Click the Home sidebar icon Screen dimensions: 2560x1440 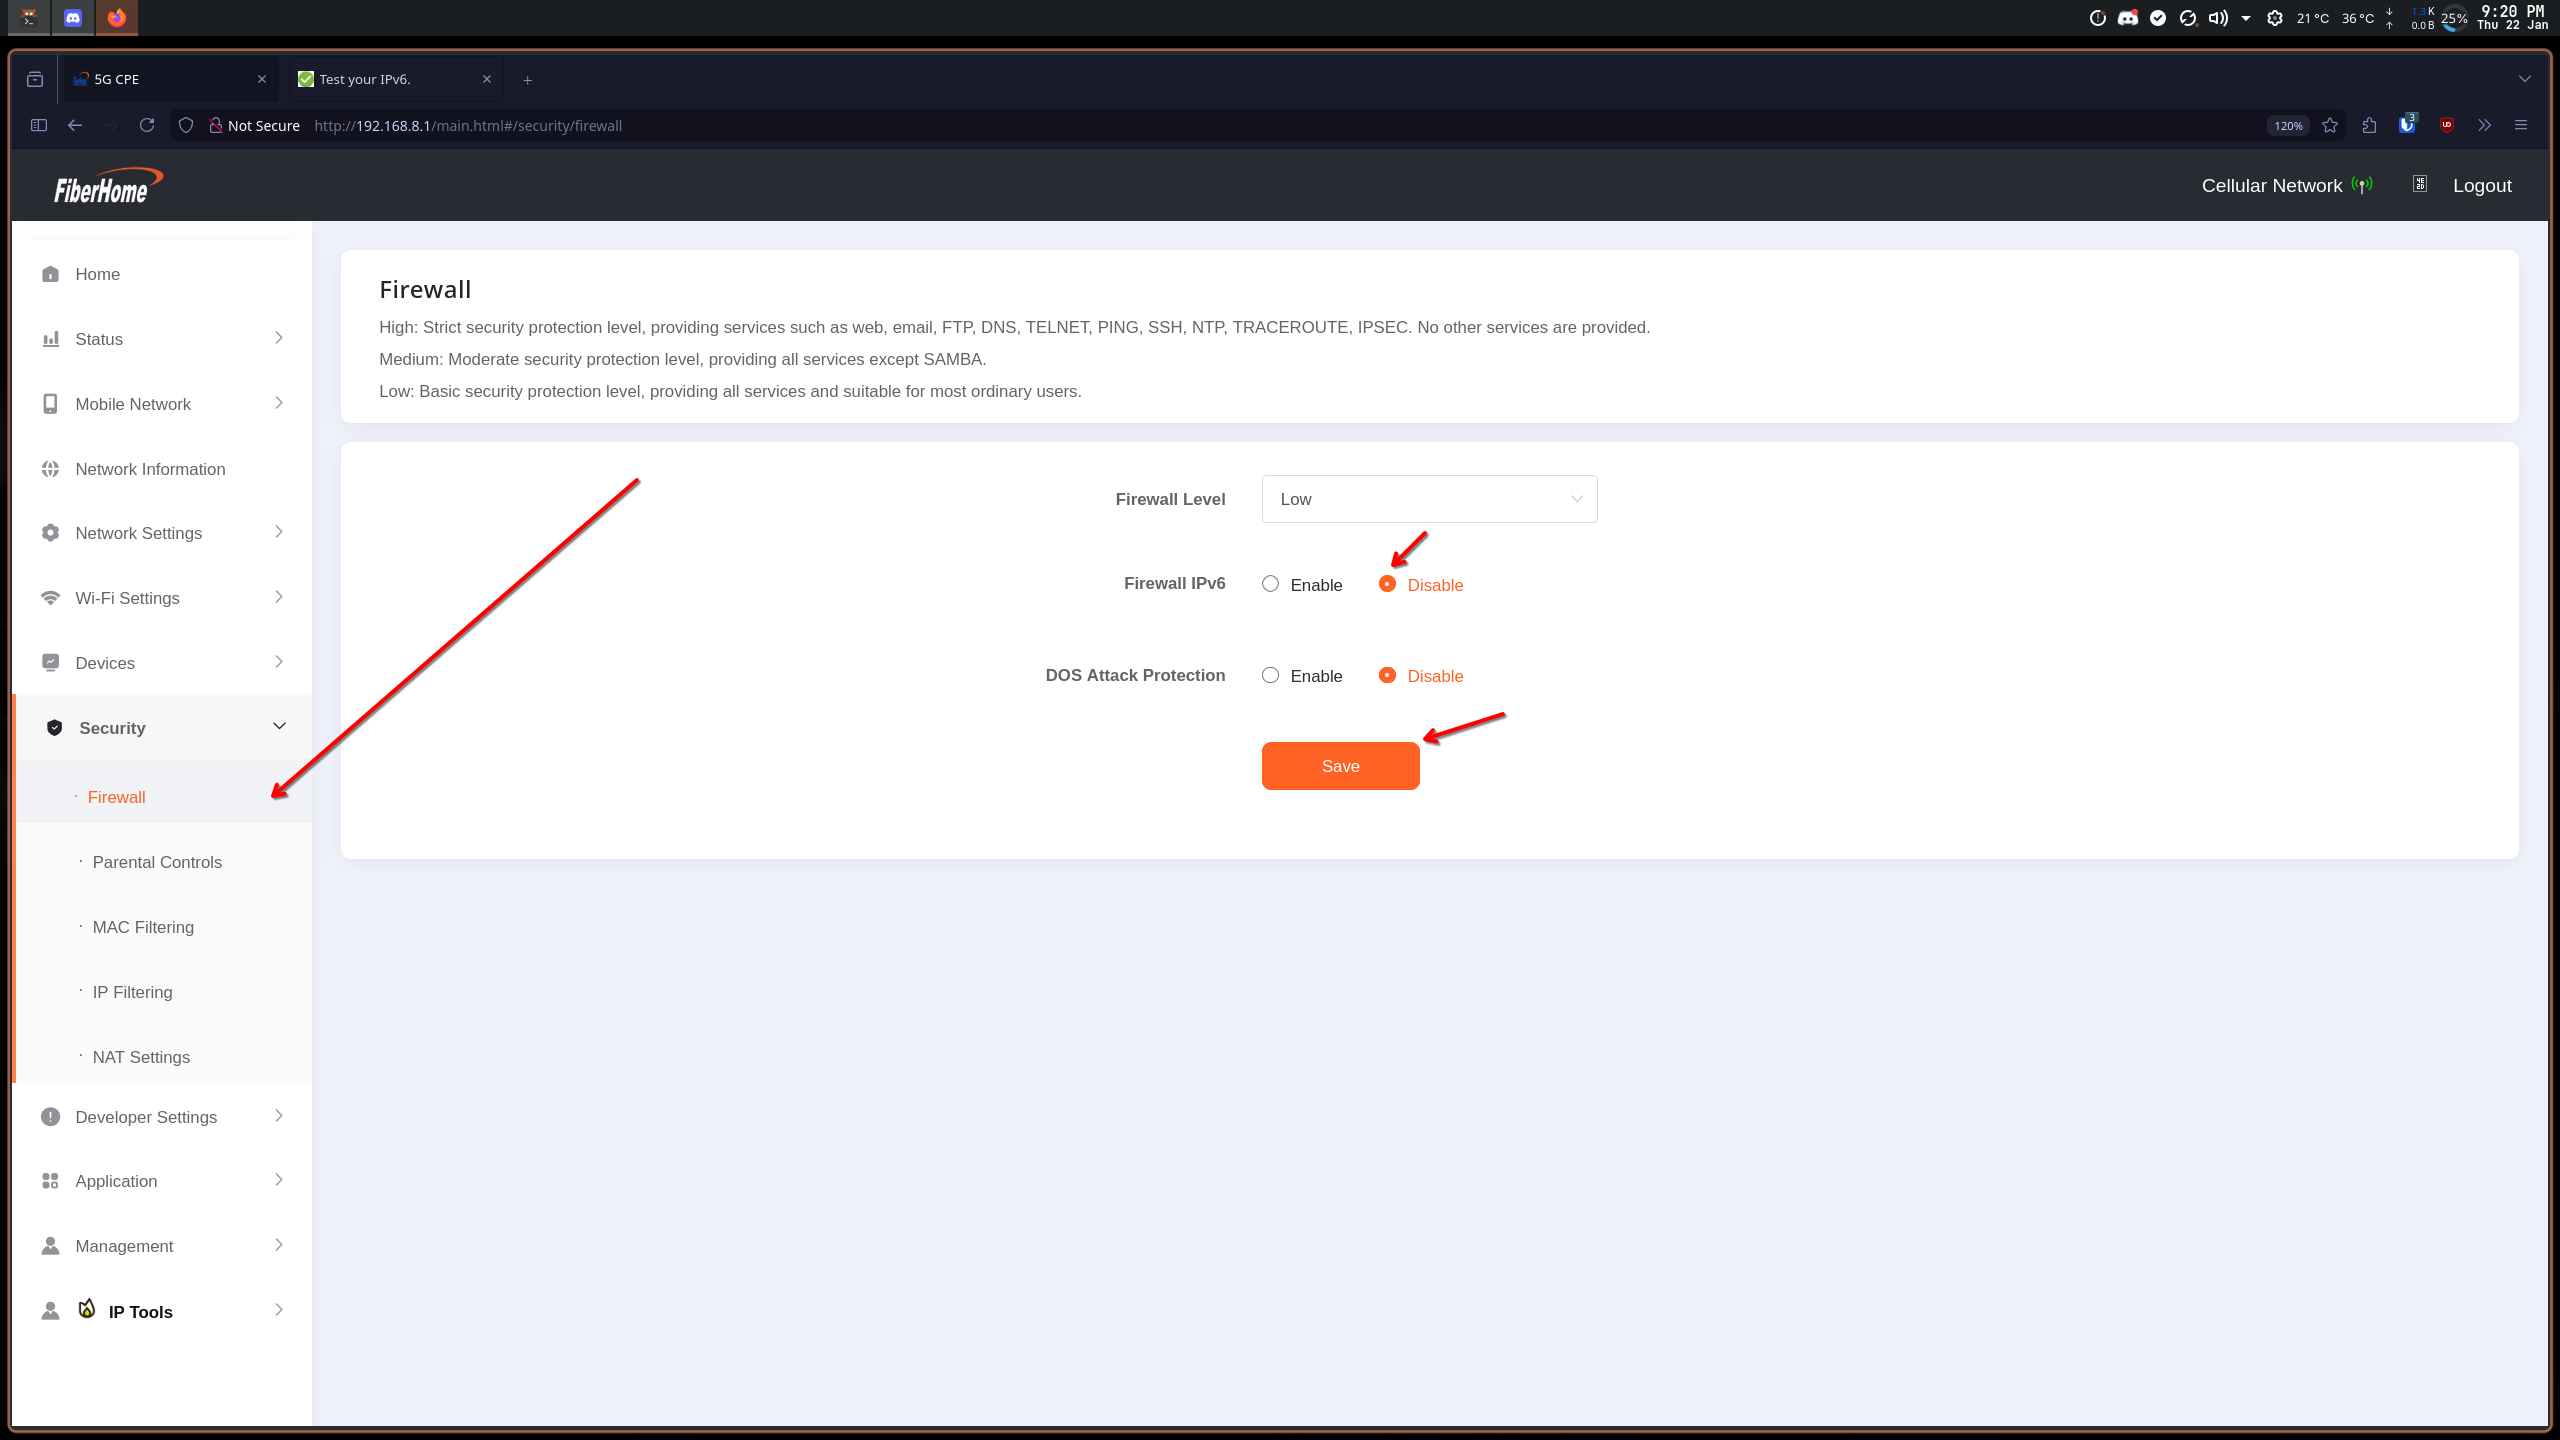[x=50, y=274]
